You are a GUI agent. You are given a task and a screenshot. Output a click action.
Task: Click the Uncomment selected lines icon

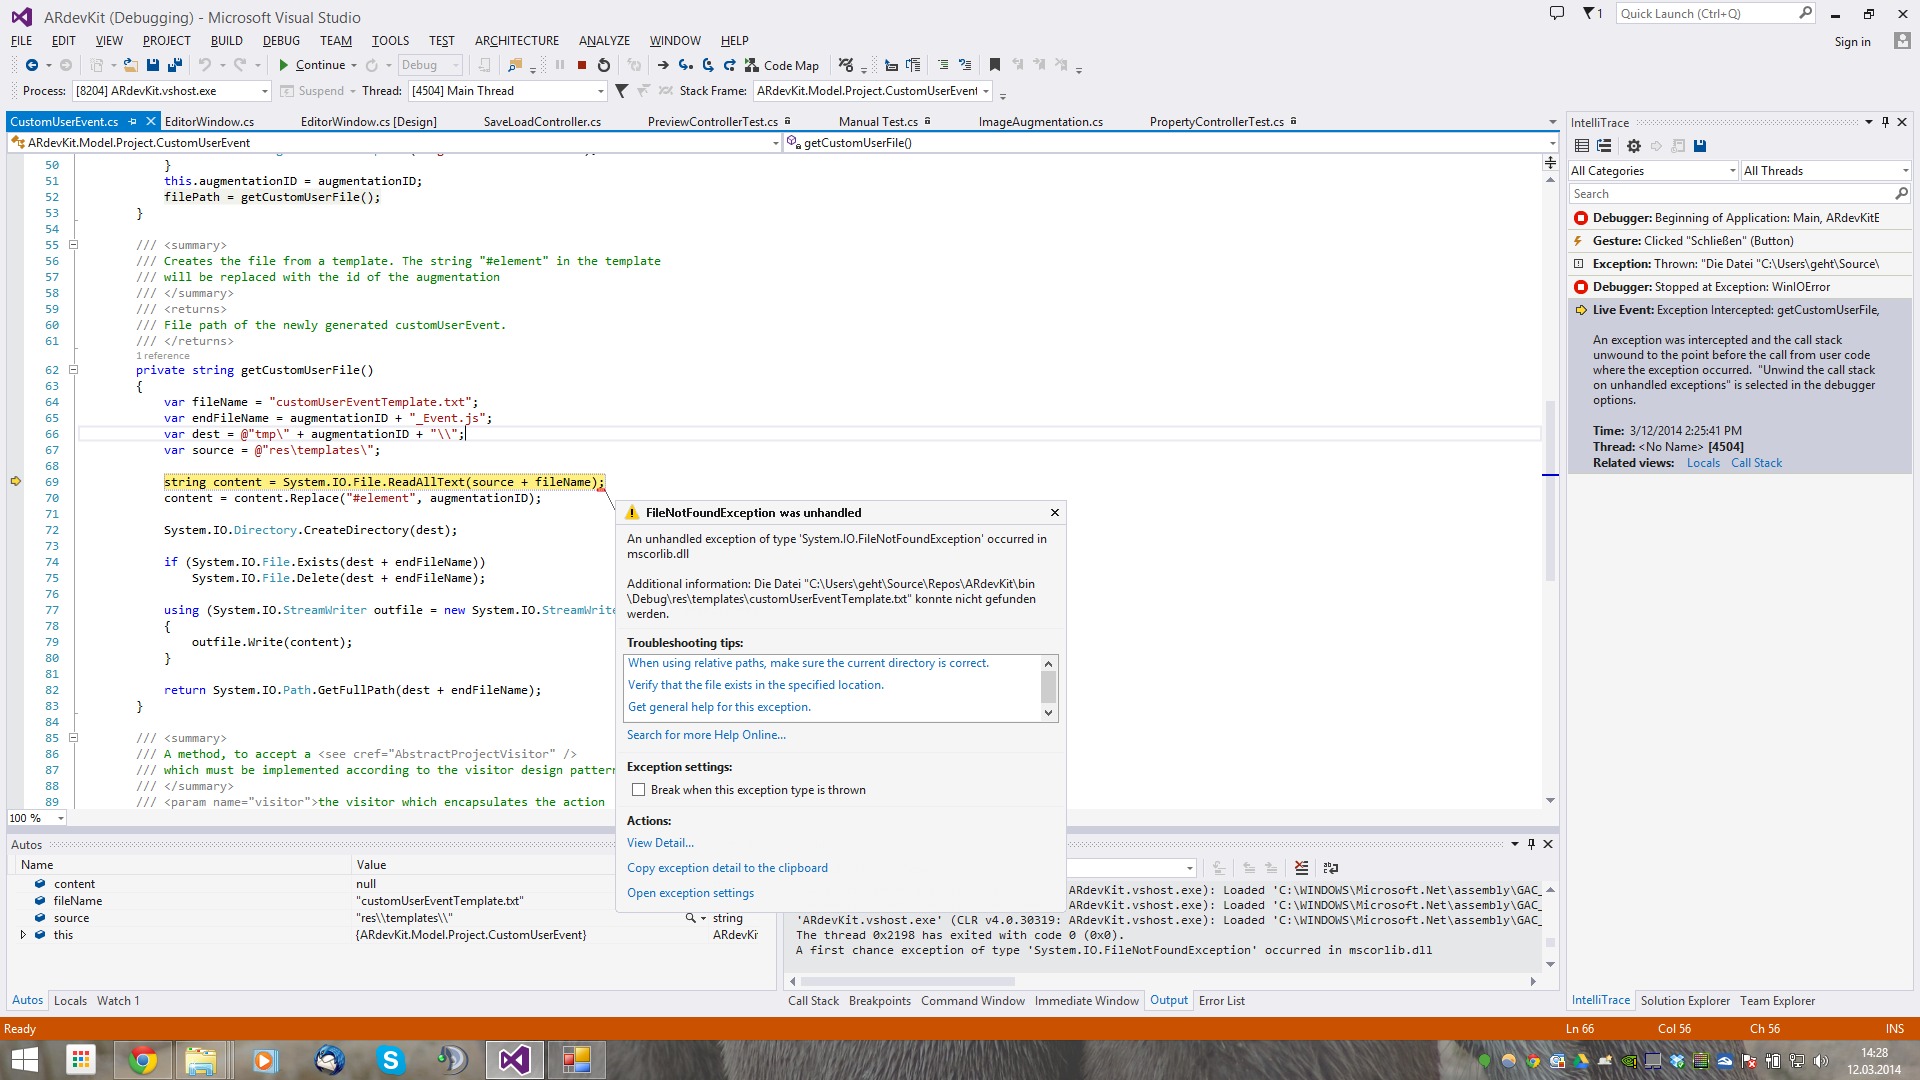pyautogui.click(x=965, y=65)
